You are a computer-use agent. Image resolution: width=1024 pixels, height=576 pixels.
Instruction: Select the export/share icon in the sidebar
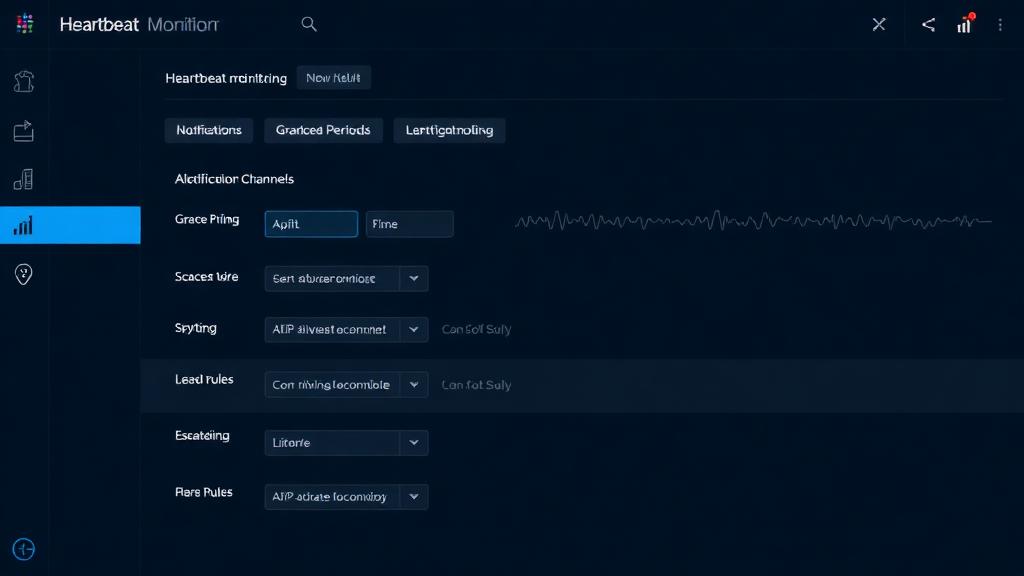[x=24, y=130]
